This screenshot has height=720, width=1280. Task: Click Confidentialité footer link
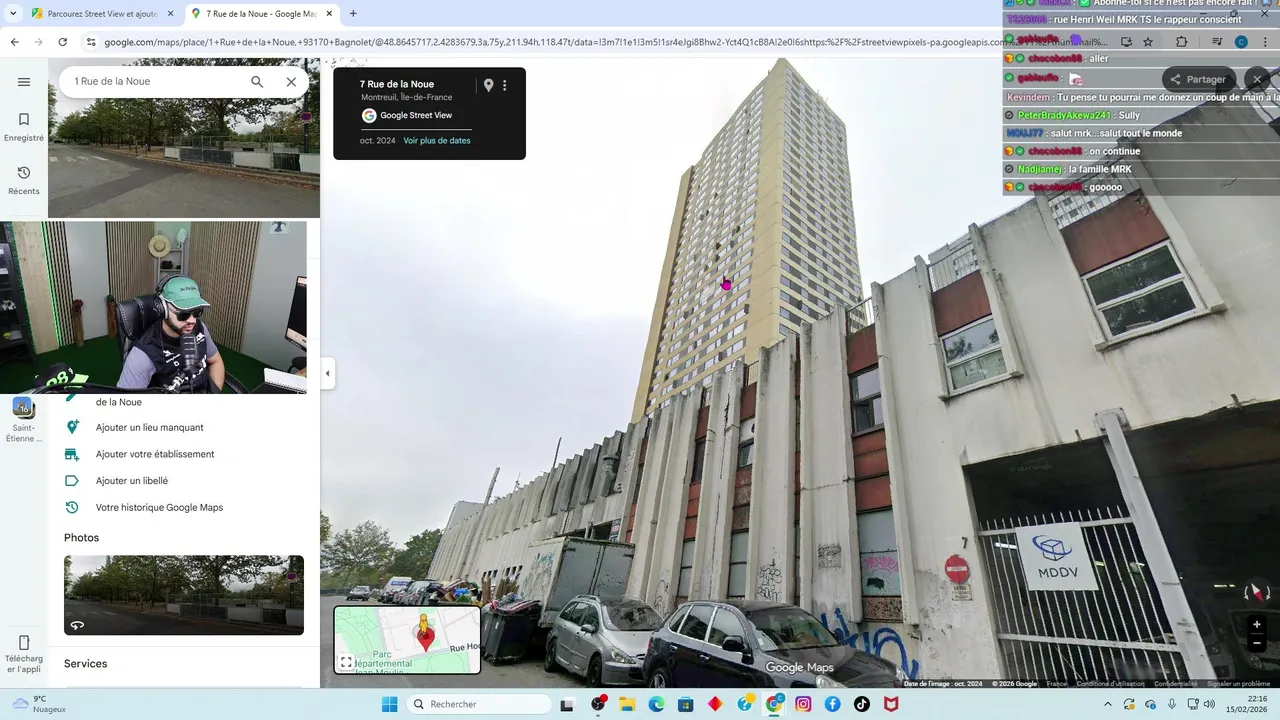(1175, 684)
